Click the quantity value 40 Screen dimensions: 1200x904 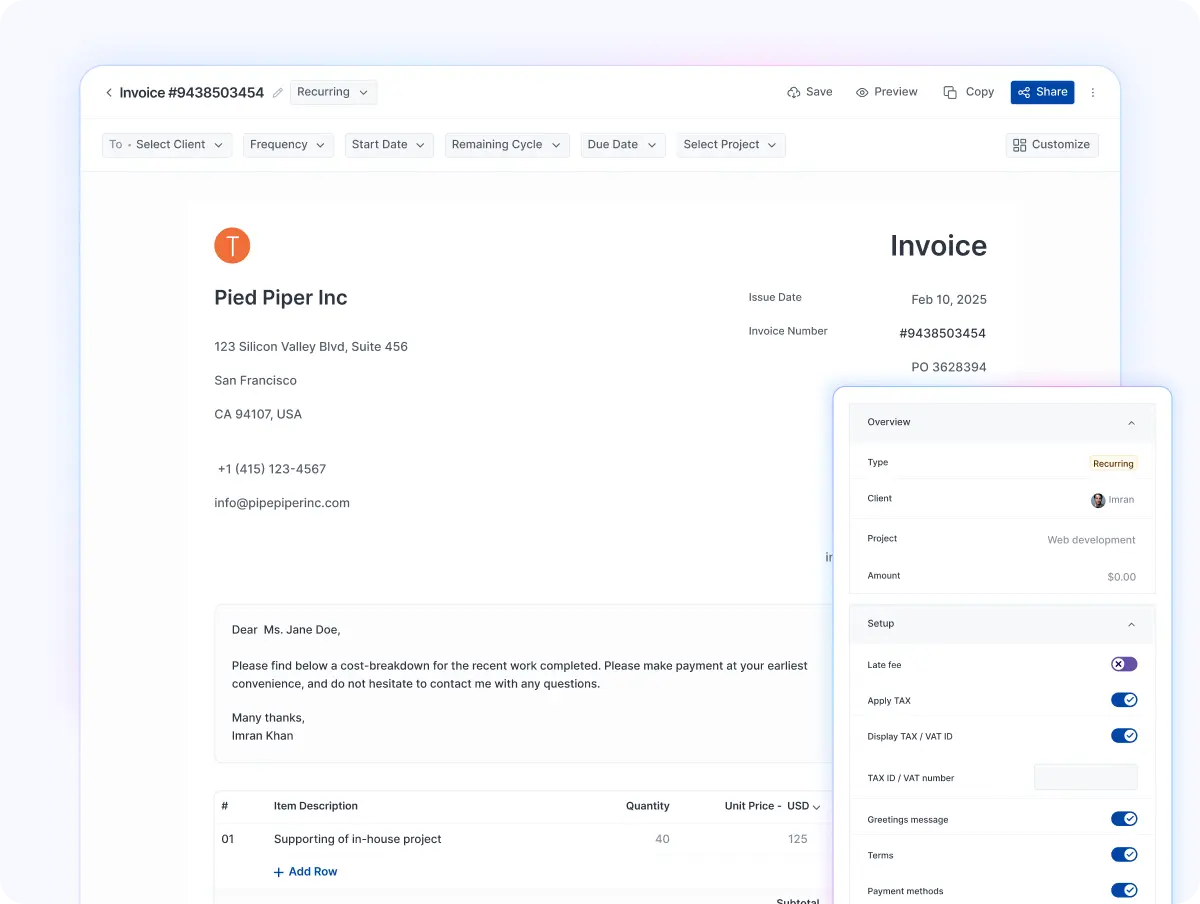(x=662, y=839)
